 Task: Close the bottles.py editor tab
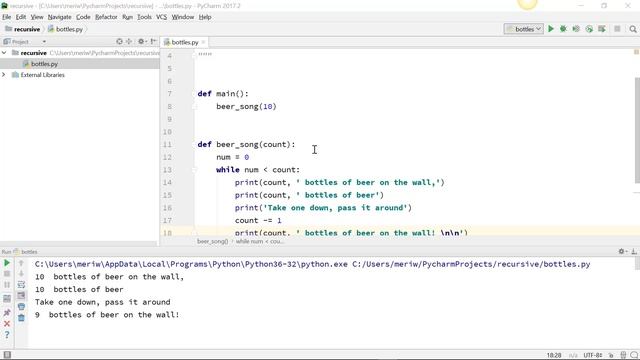coord(203,42)
